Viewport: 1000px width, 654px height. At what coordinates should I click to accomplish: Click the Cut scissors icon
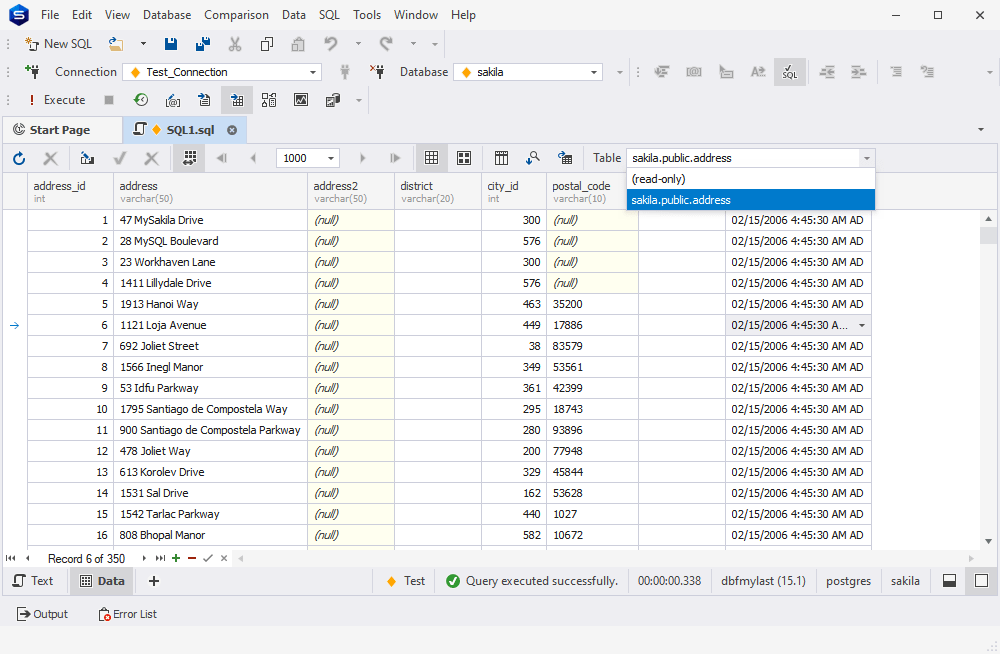click(x=235, y=44)
